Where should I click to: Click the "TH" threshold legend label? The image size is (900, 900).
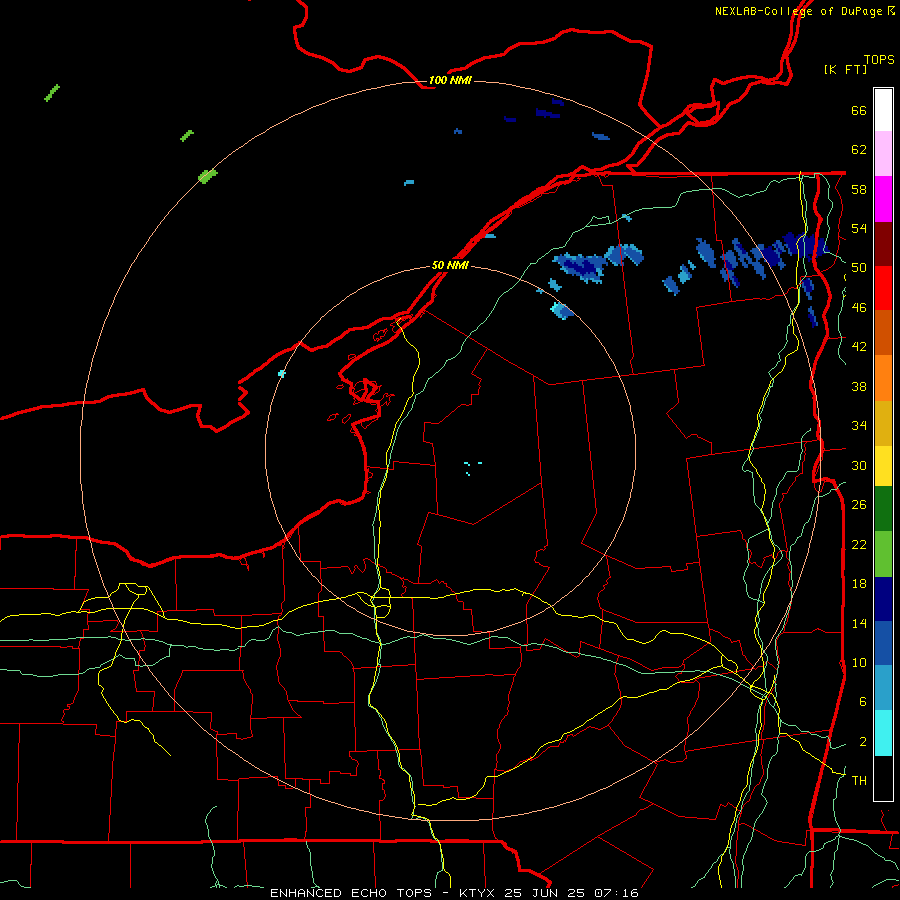coord(859,781)
